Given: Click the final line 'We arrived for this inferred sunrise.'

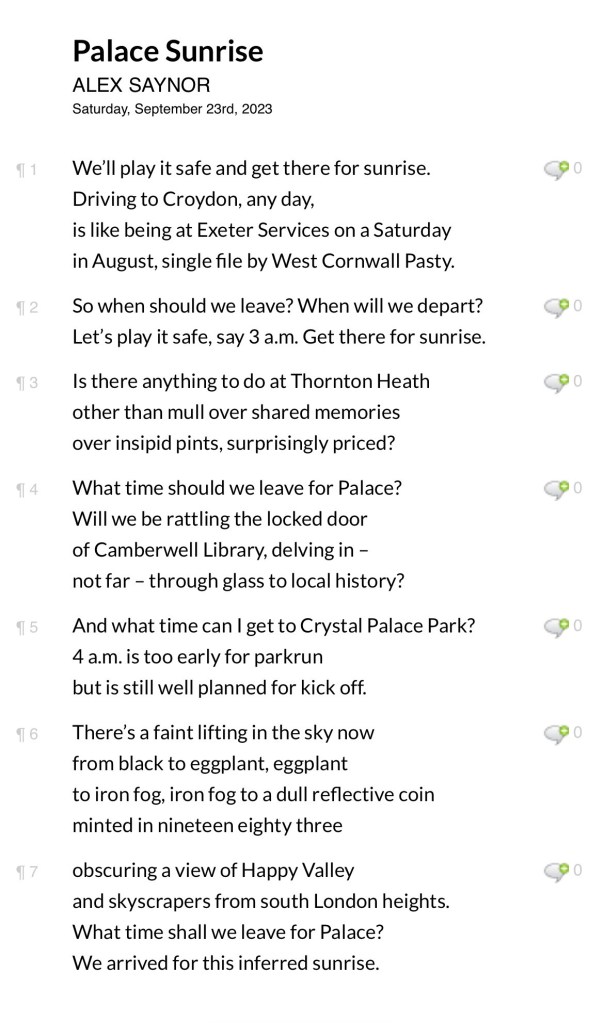Looking at the screenshot, I should 226,963.
